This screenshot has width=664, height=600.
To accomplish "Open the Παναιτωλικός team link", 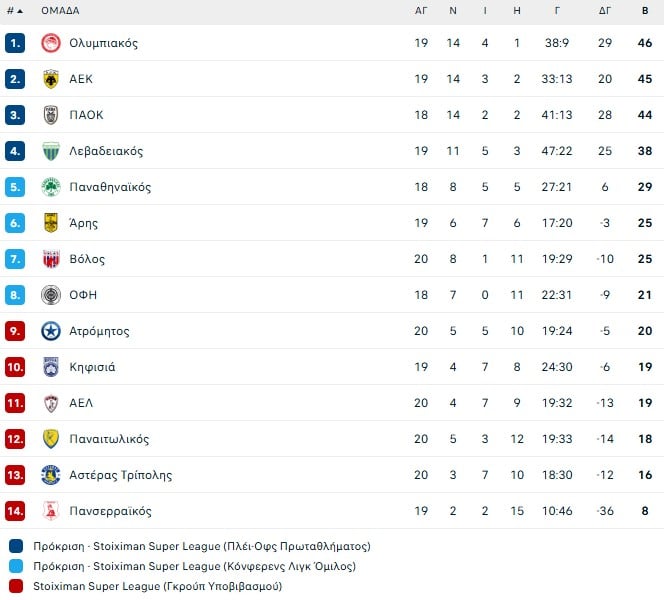I will pos(109,439).
